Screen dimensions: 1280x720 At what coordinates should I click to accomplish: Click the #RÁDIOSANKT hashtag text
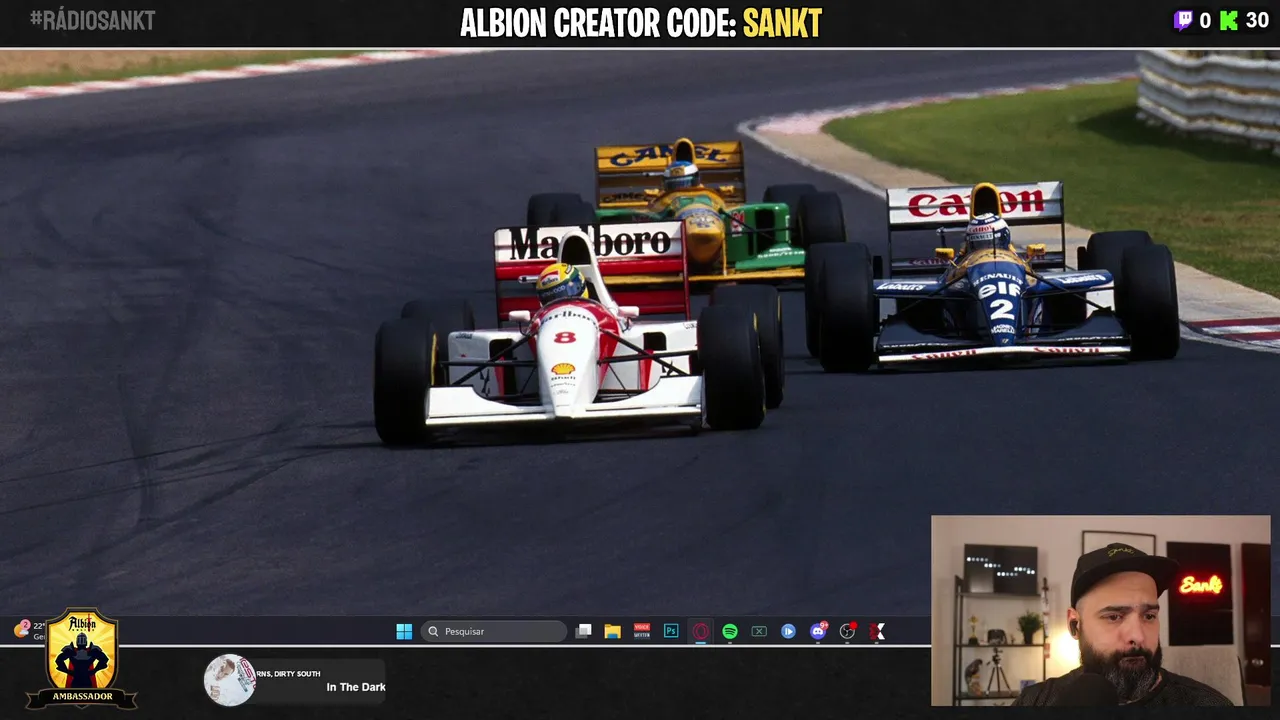92,20
